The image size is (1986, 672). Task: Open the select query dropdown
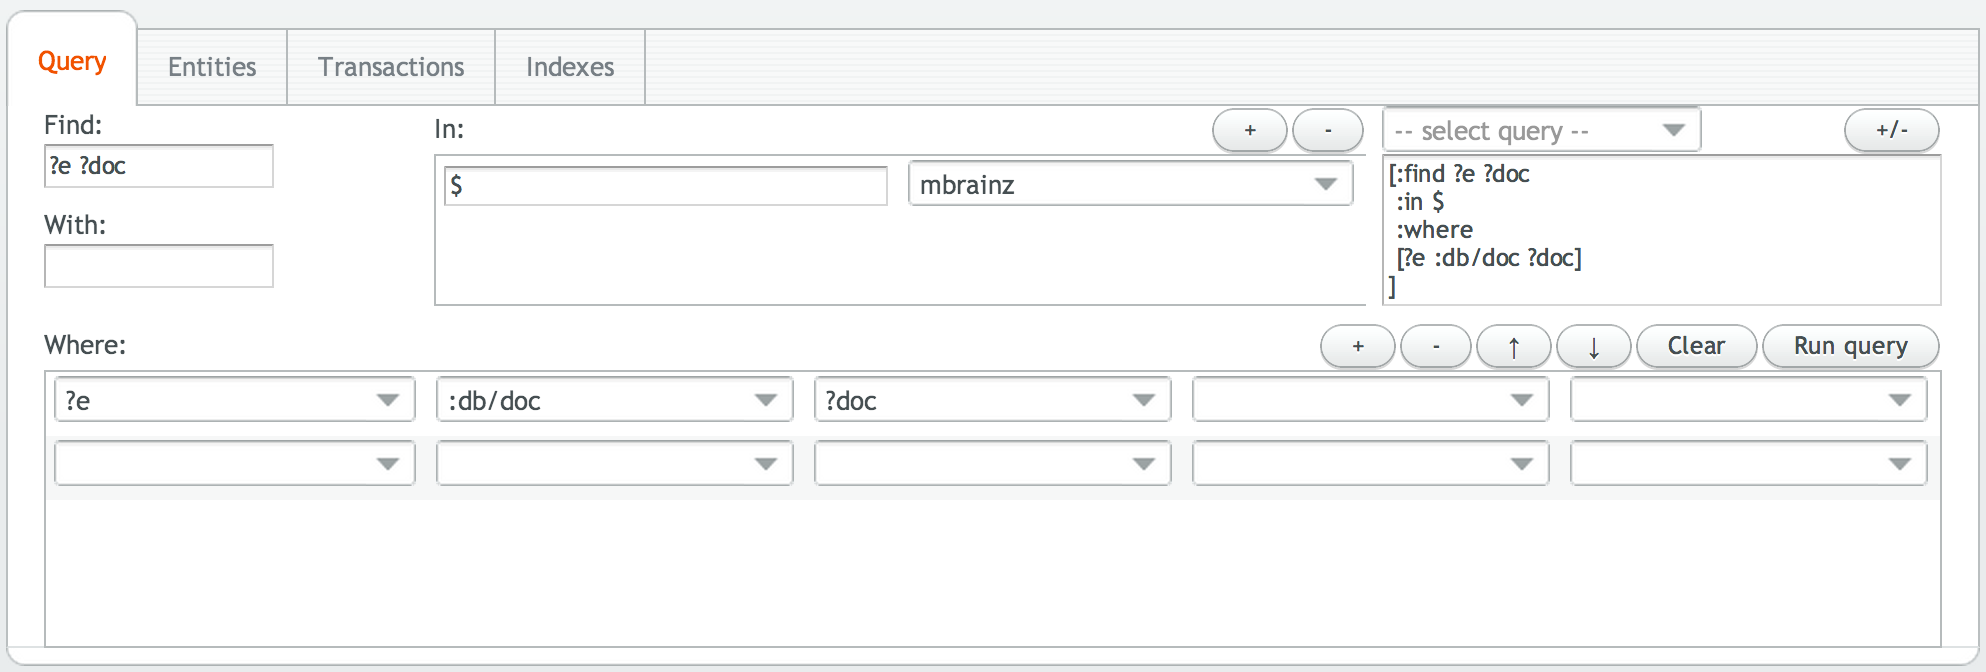[1541, 130]
